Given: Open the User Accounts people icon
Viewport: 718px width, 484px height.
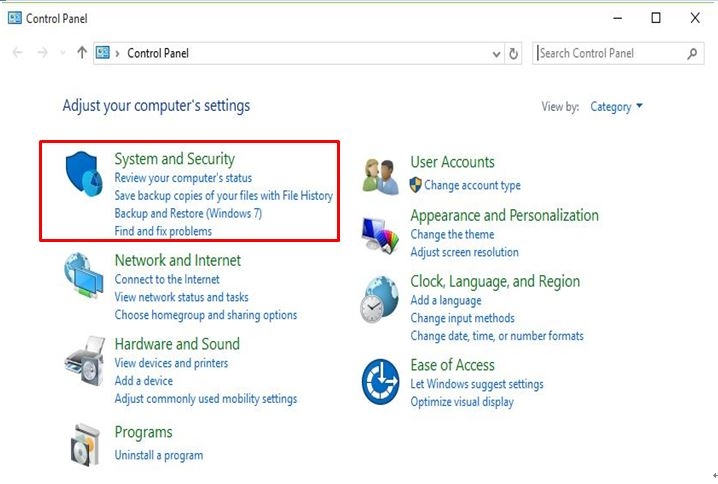Looking at the screenshot, I should [380, 177].
